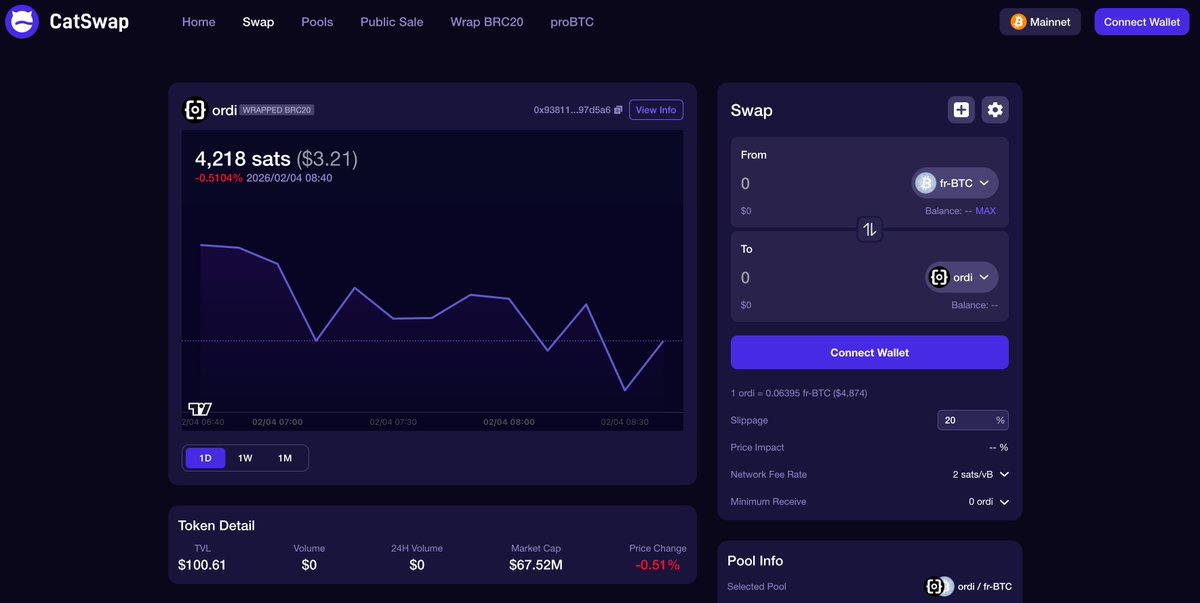Click the From amount input field
This screenshot has height=603, width=1200.
pos(820,183)
